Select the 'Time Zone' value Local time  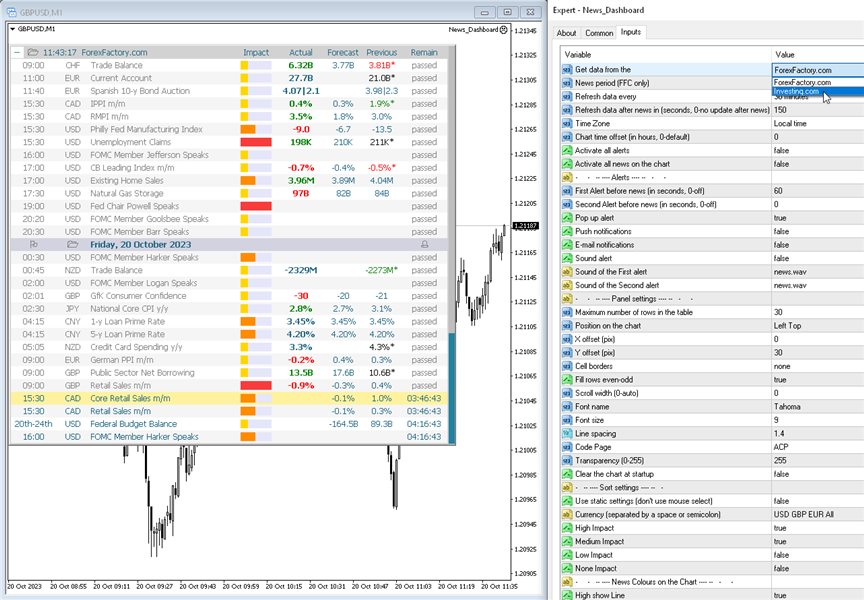790,123
